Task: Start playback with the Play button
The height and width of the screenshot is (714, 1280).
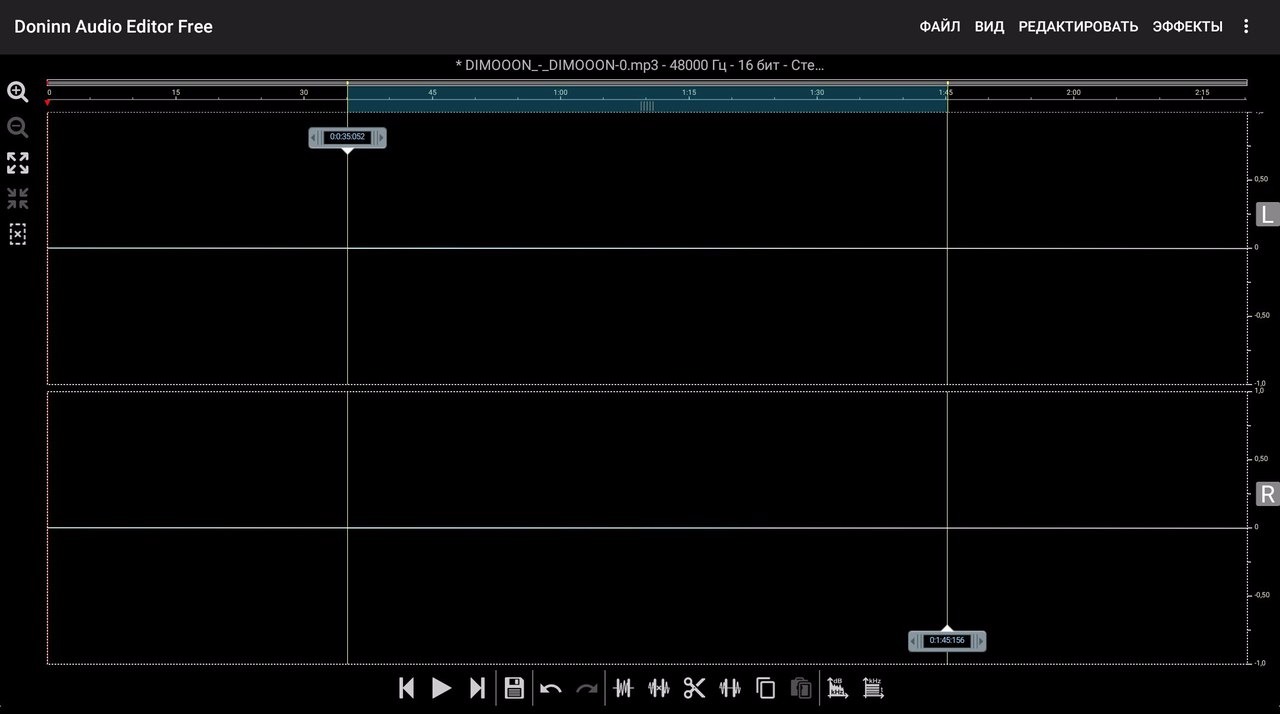Action: click(441, 688)
